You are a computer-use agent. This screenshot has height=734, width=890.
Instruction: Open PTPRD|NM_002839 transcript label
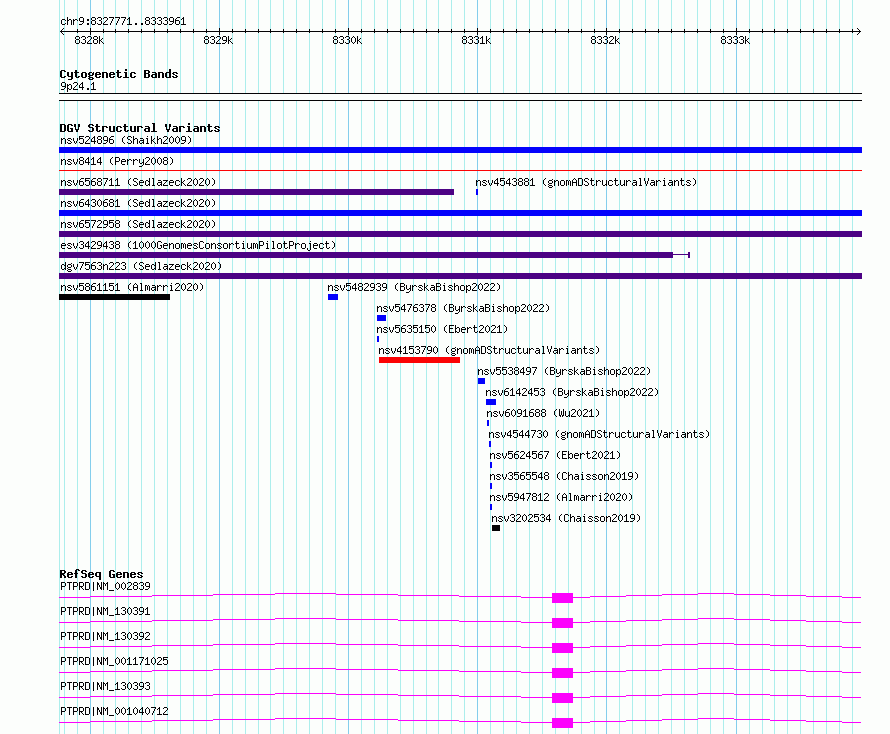(105, 586)
